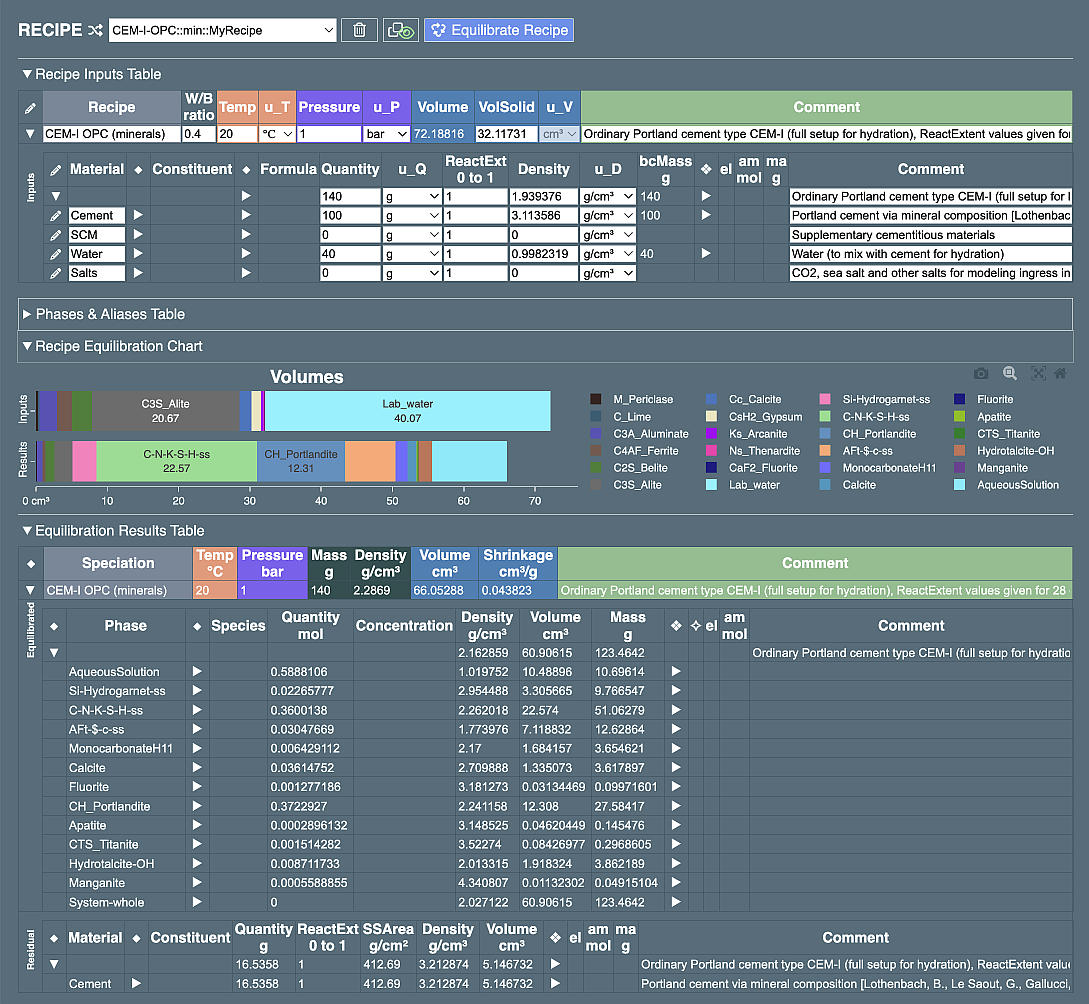This screenshot has height=1004, width=1089.
Task: Click the pencil icon in the Recipe header row
Action: tap(29, 107)
